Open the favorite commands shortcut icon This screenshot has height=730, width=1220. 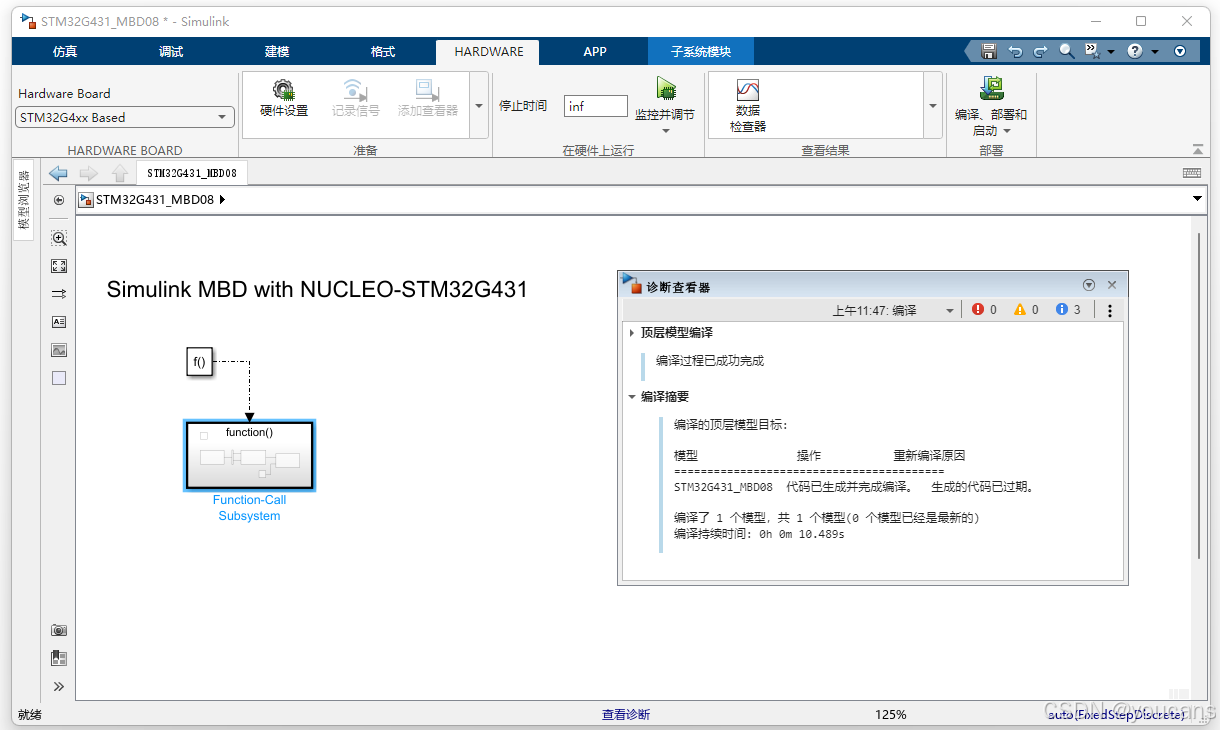point(1092,51)
